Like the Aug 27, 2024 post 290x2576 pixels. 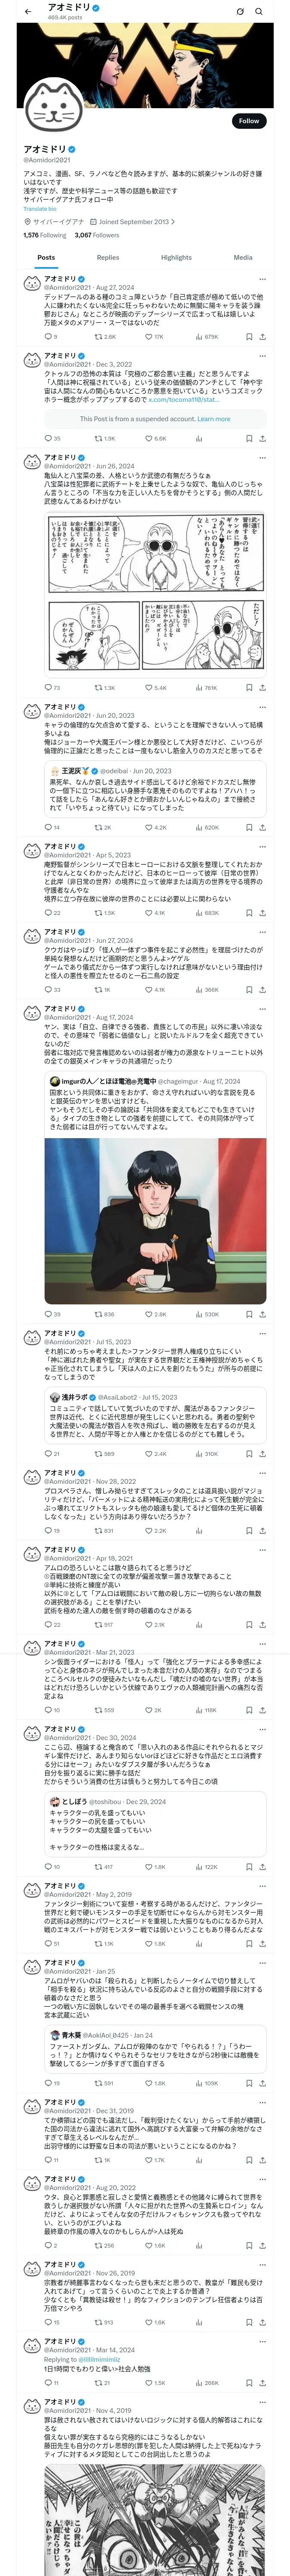click(x=154, y=337)
